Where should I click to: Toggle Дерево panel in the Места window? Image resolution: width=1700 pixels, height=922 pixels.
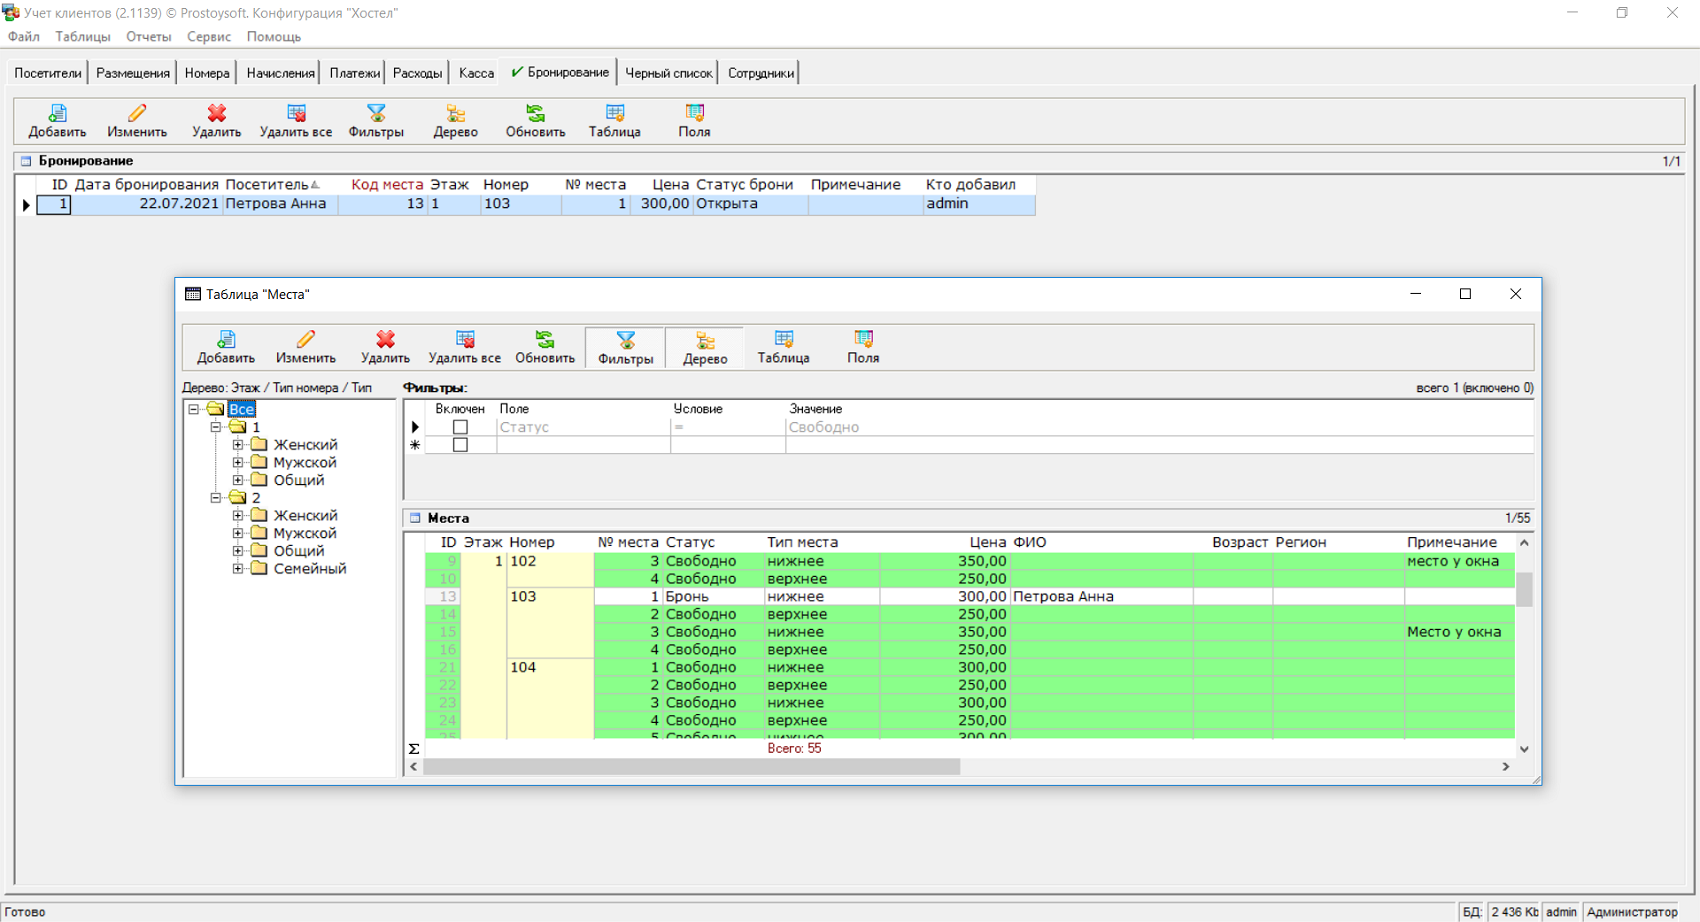705,347
